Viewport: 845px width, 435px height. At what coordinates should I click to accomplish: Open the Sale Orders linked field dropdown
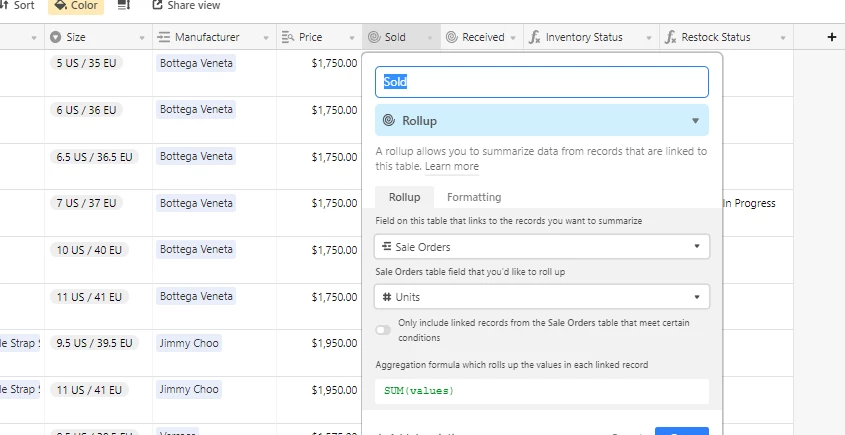[x=542, y=246]
